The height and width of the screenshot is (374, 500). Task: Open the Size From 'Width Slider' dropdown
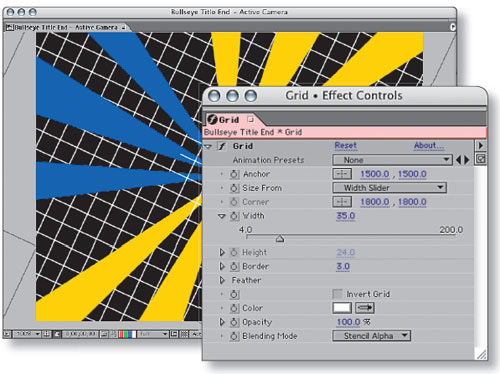click(x=389, y=188)
